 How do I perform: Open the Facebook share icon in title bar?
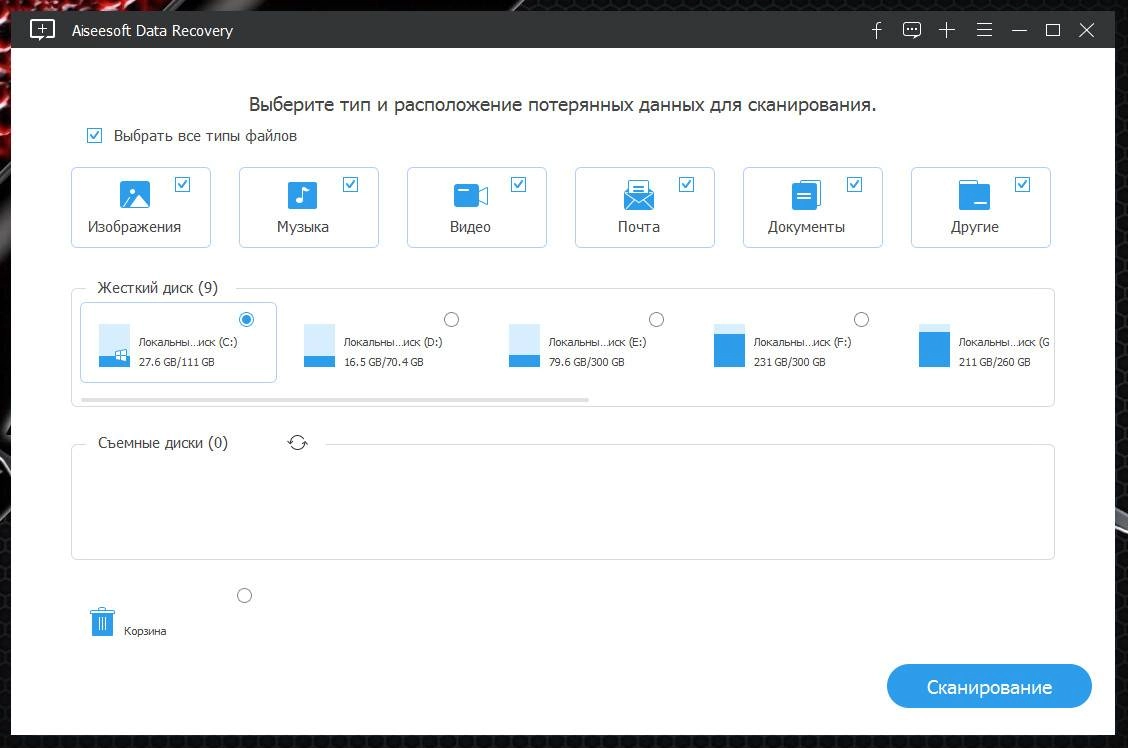[x=876, y=30]
